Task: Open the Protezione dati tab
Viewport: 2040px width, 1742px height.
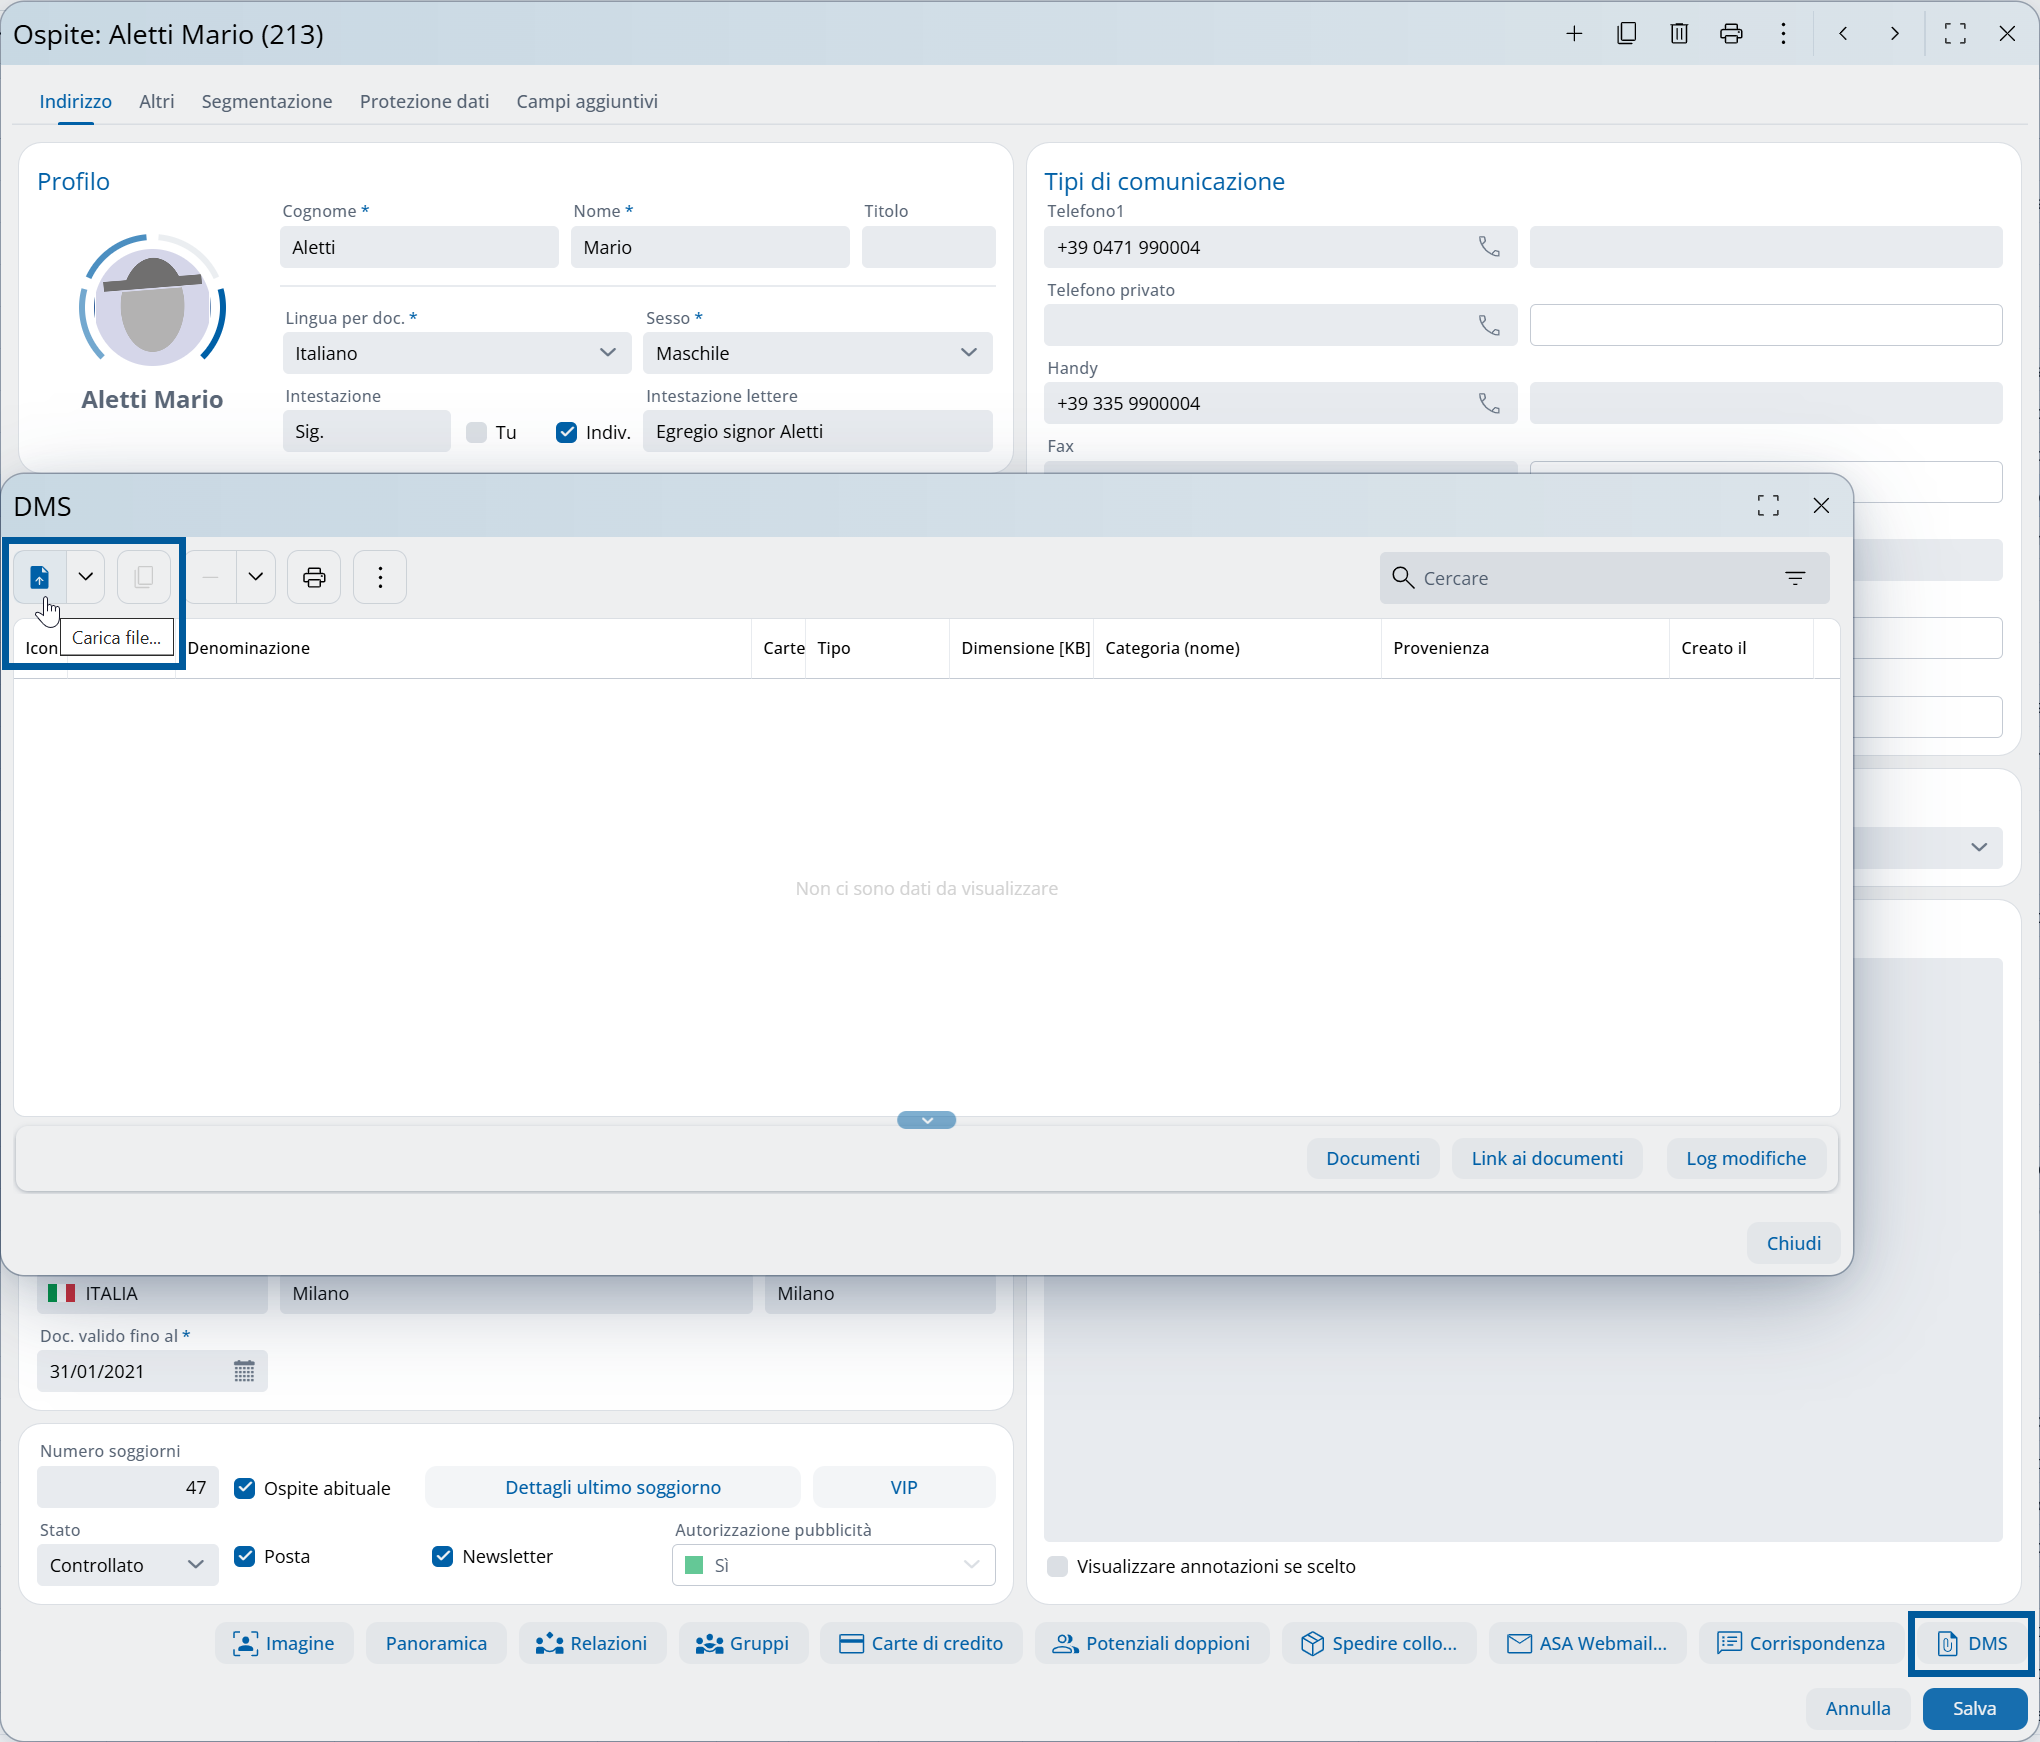Action: pos(424,101)
